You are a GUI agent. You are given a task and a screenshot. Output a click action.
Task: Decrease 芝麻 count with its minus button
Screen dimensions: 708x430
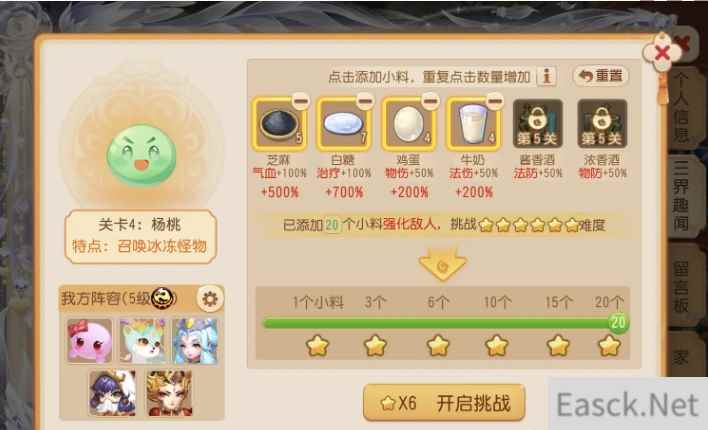301,100
